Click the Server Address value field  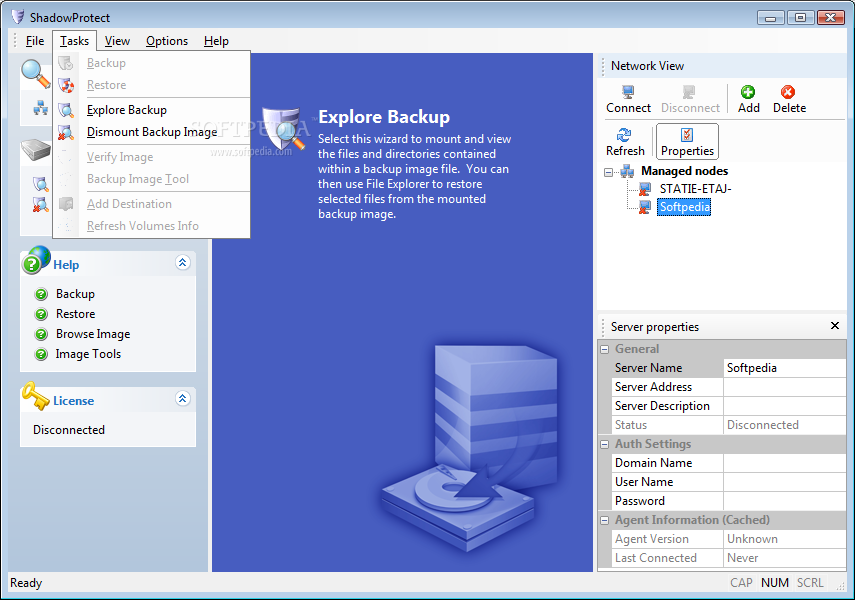(x=784, y=387)
